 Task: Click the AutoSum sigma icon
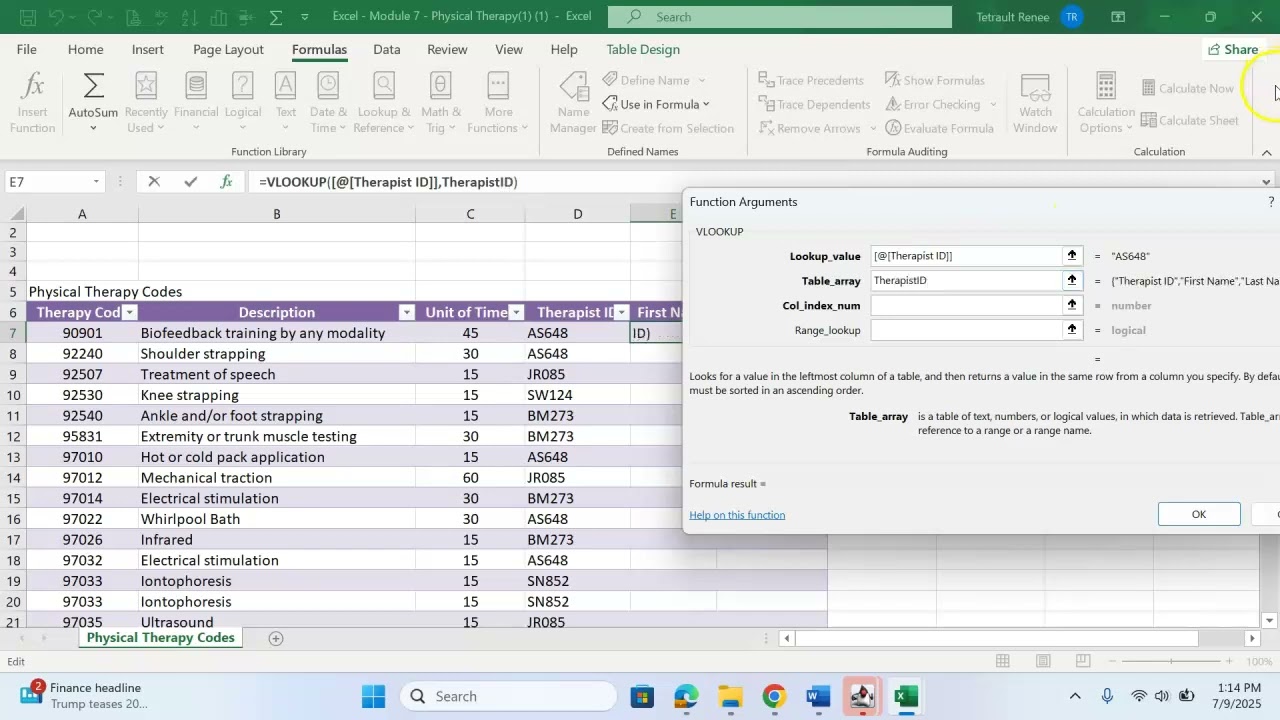(93, 87)
